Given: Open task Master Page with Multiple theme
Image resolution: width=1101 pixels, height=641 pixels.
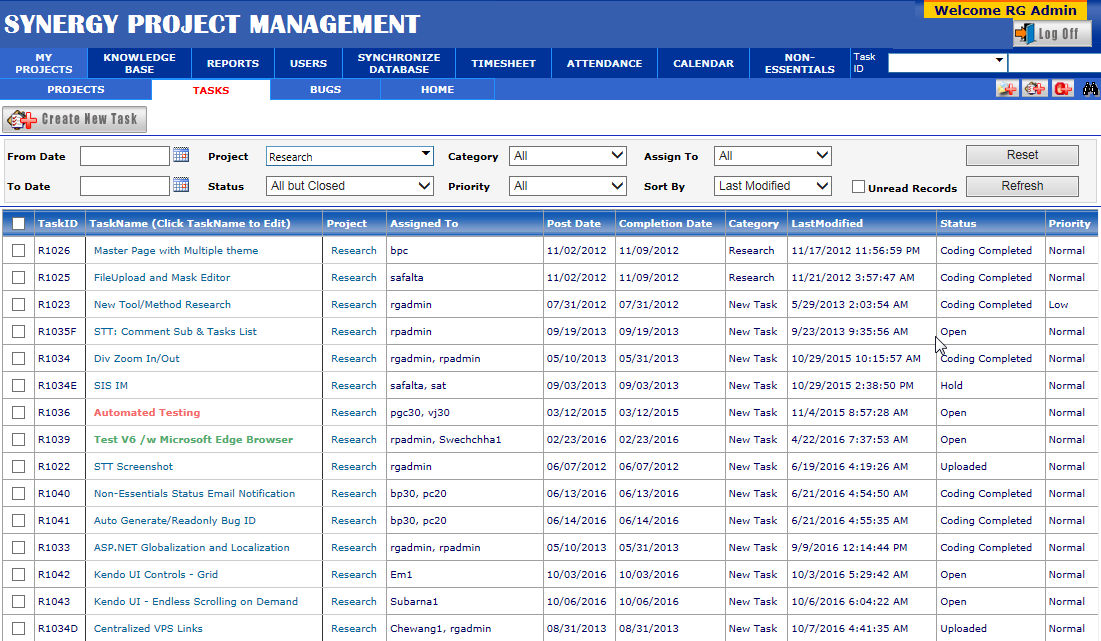Looking at the screenshot, I should [176, 251].
